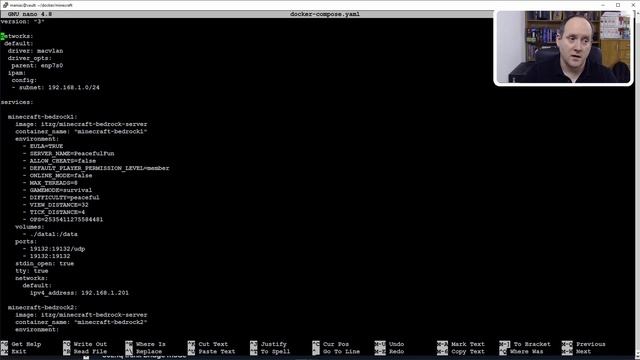Place cursor on networks: line at top
The height and width of the screenshot is (360, 640).
pyautogui.click(x=17, y=36)
